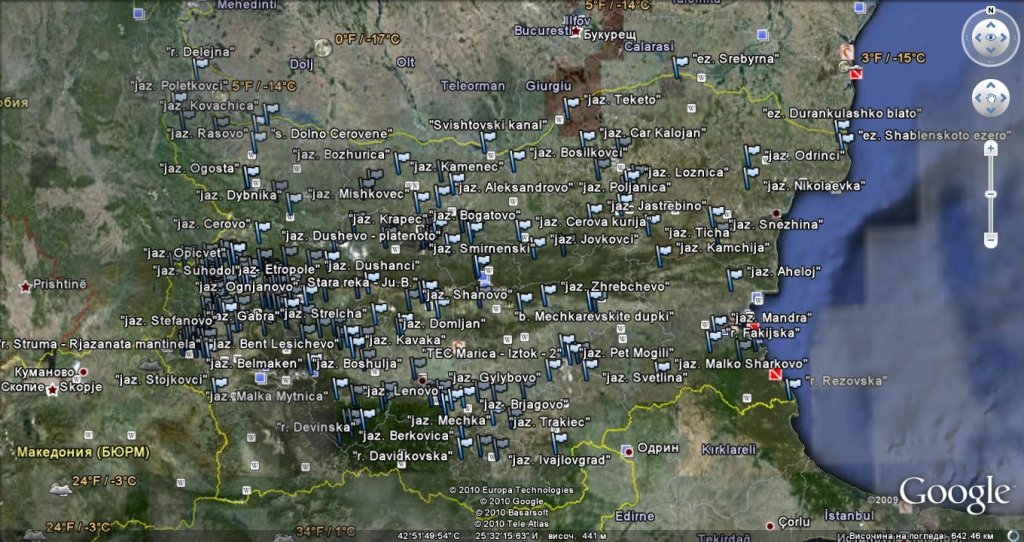Click the N north-up marker on compass ring
Screen dimensions: 1024x542
tap(991, 11)
